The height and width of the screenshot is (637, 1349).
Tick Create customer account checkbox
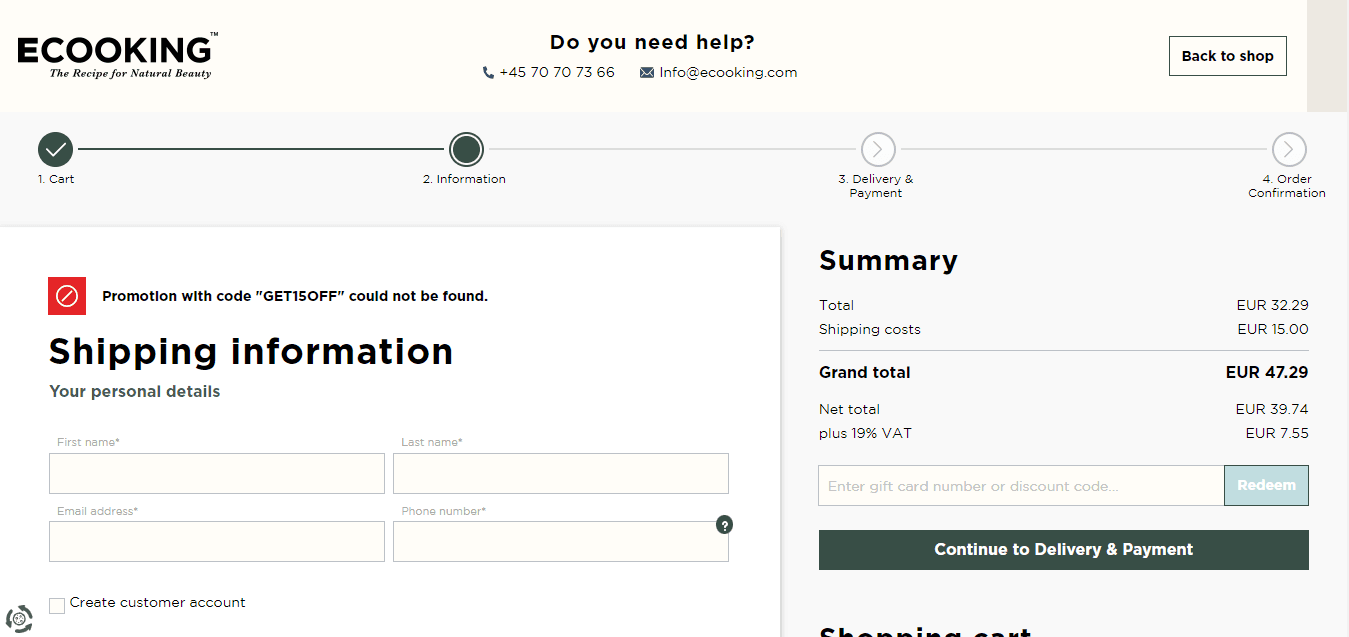click(57, 605)
